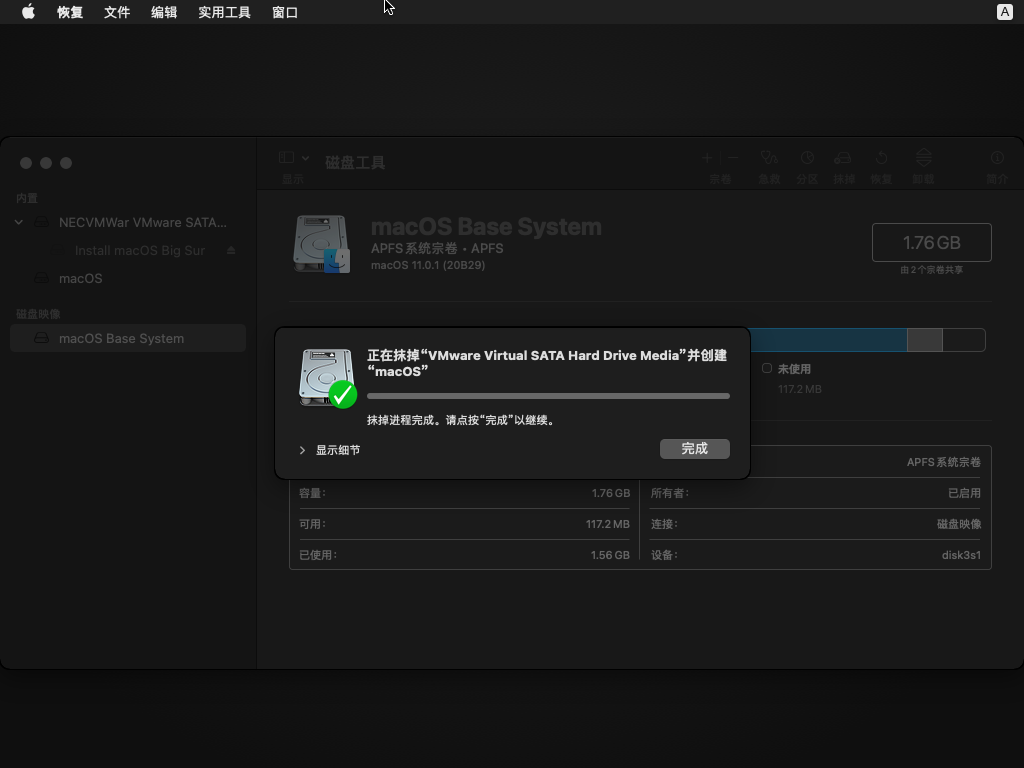Click the 恢复 restore toolbar icon
The height and width of the screenshot is (768, 1024).
(x=881, y=158)
